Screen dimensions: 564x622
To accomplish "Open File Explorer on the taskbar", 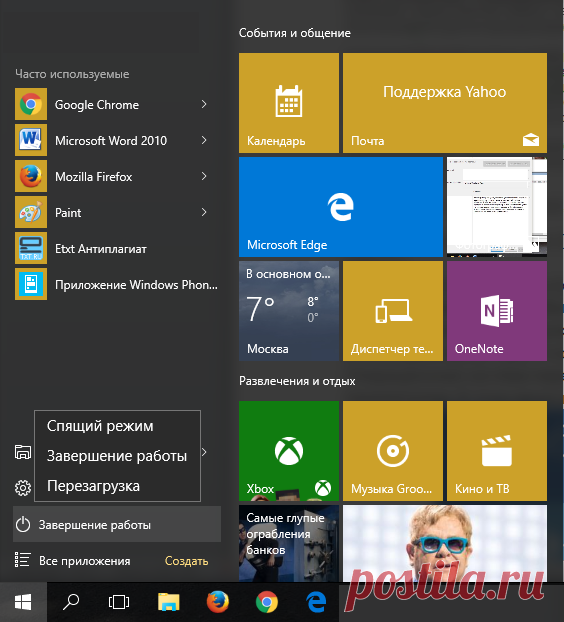I will pyautogui.click(x=169, y=602).
